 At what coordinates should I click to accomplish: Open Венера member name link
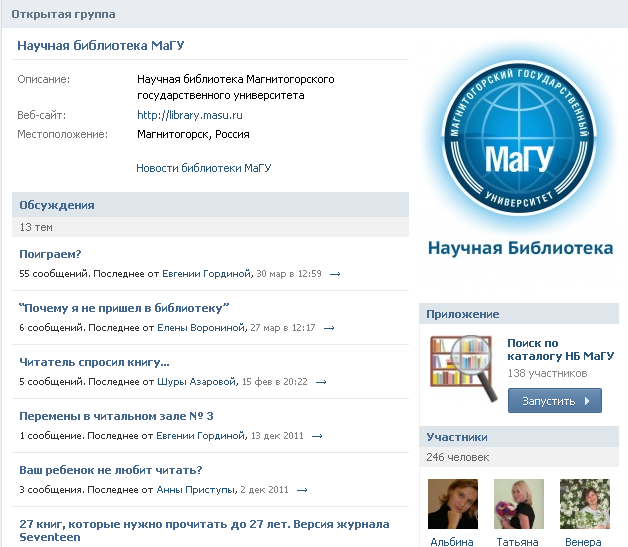pos(583,542)
